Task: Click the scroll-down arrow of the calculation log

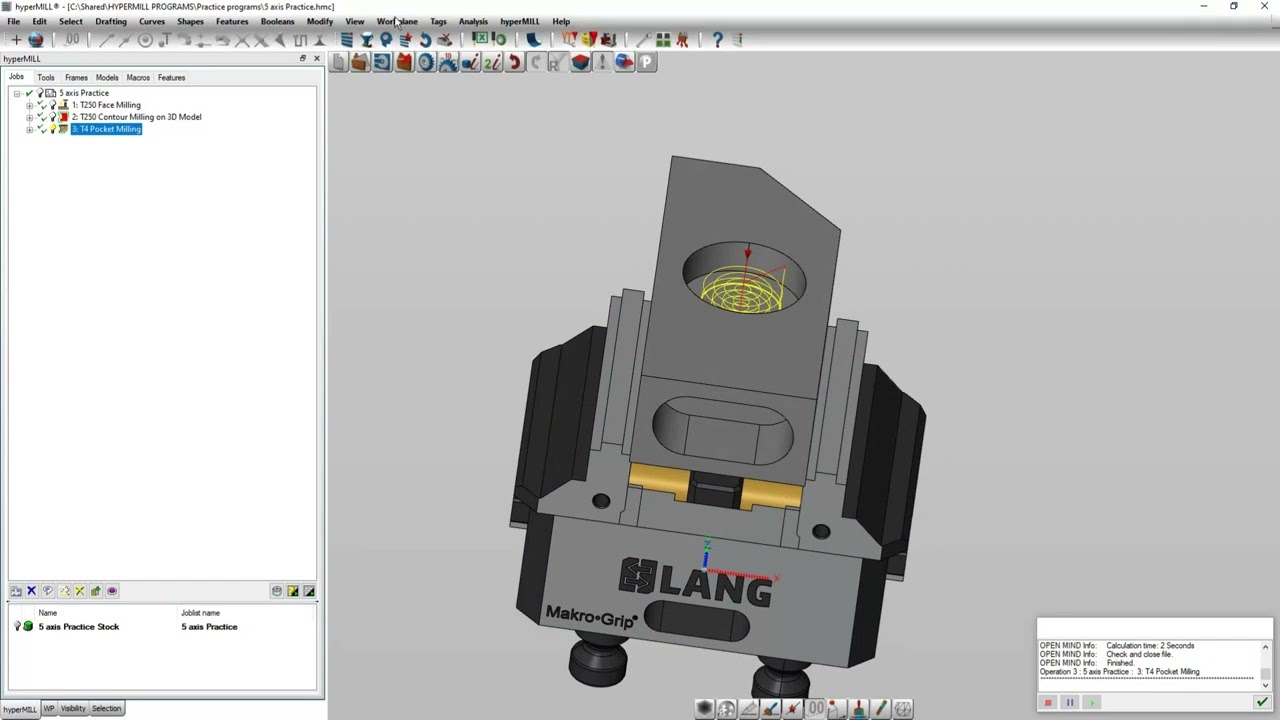Action: point(1265,684)
